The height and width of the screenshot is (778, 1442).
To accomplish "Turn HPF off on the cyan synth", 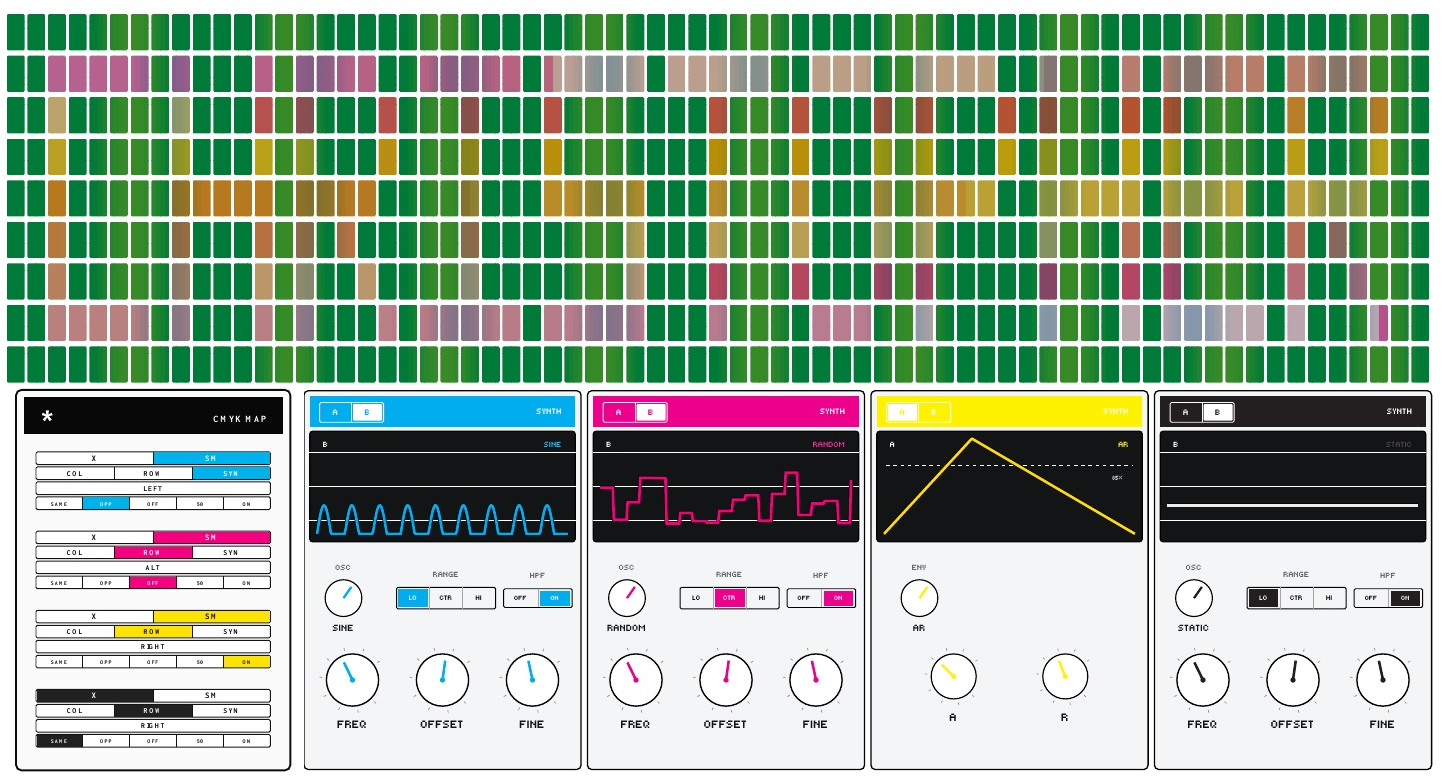I will click(x=521, y=598).
